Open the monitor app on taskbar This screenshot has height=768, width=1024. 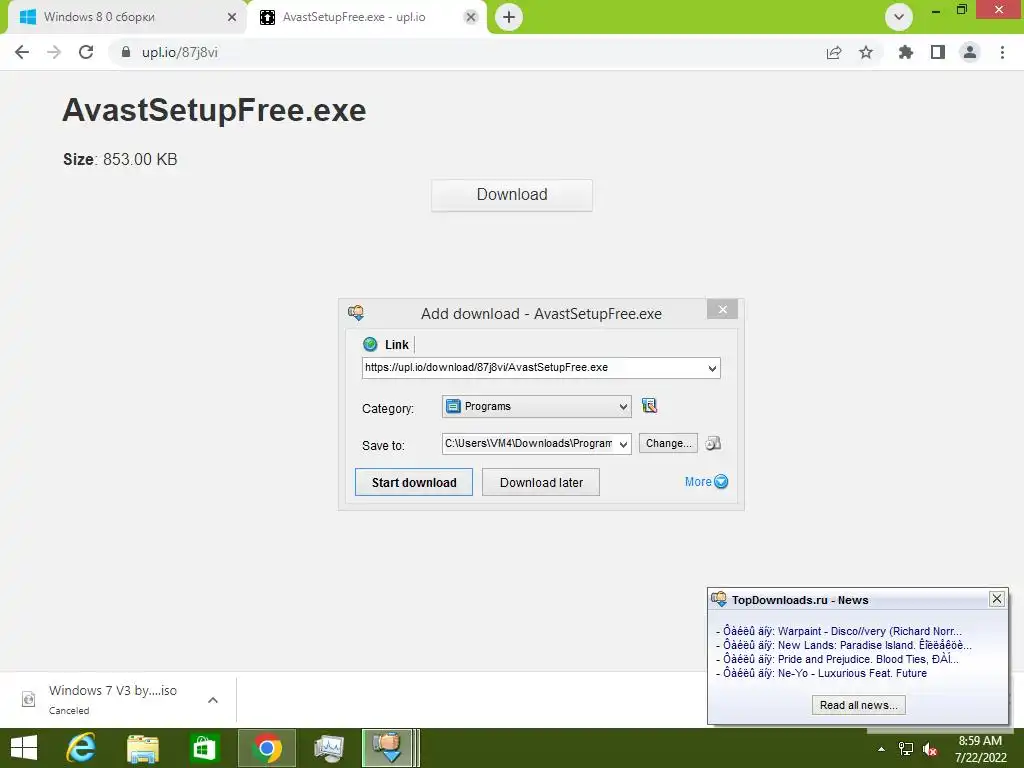click(x=328, y=748)
